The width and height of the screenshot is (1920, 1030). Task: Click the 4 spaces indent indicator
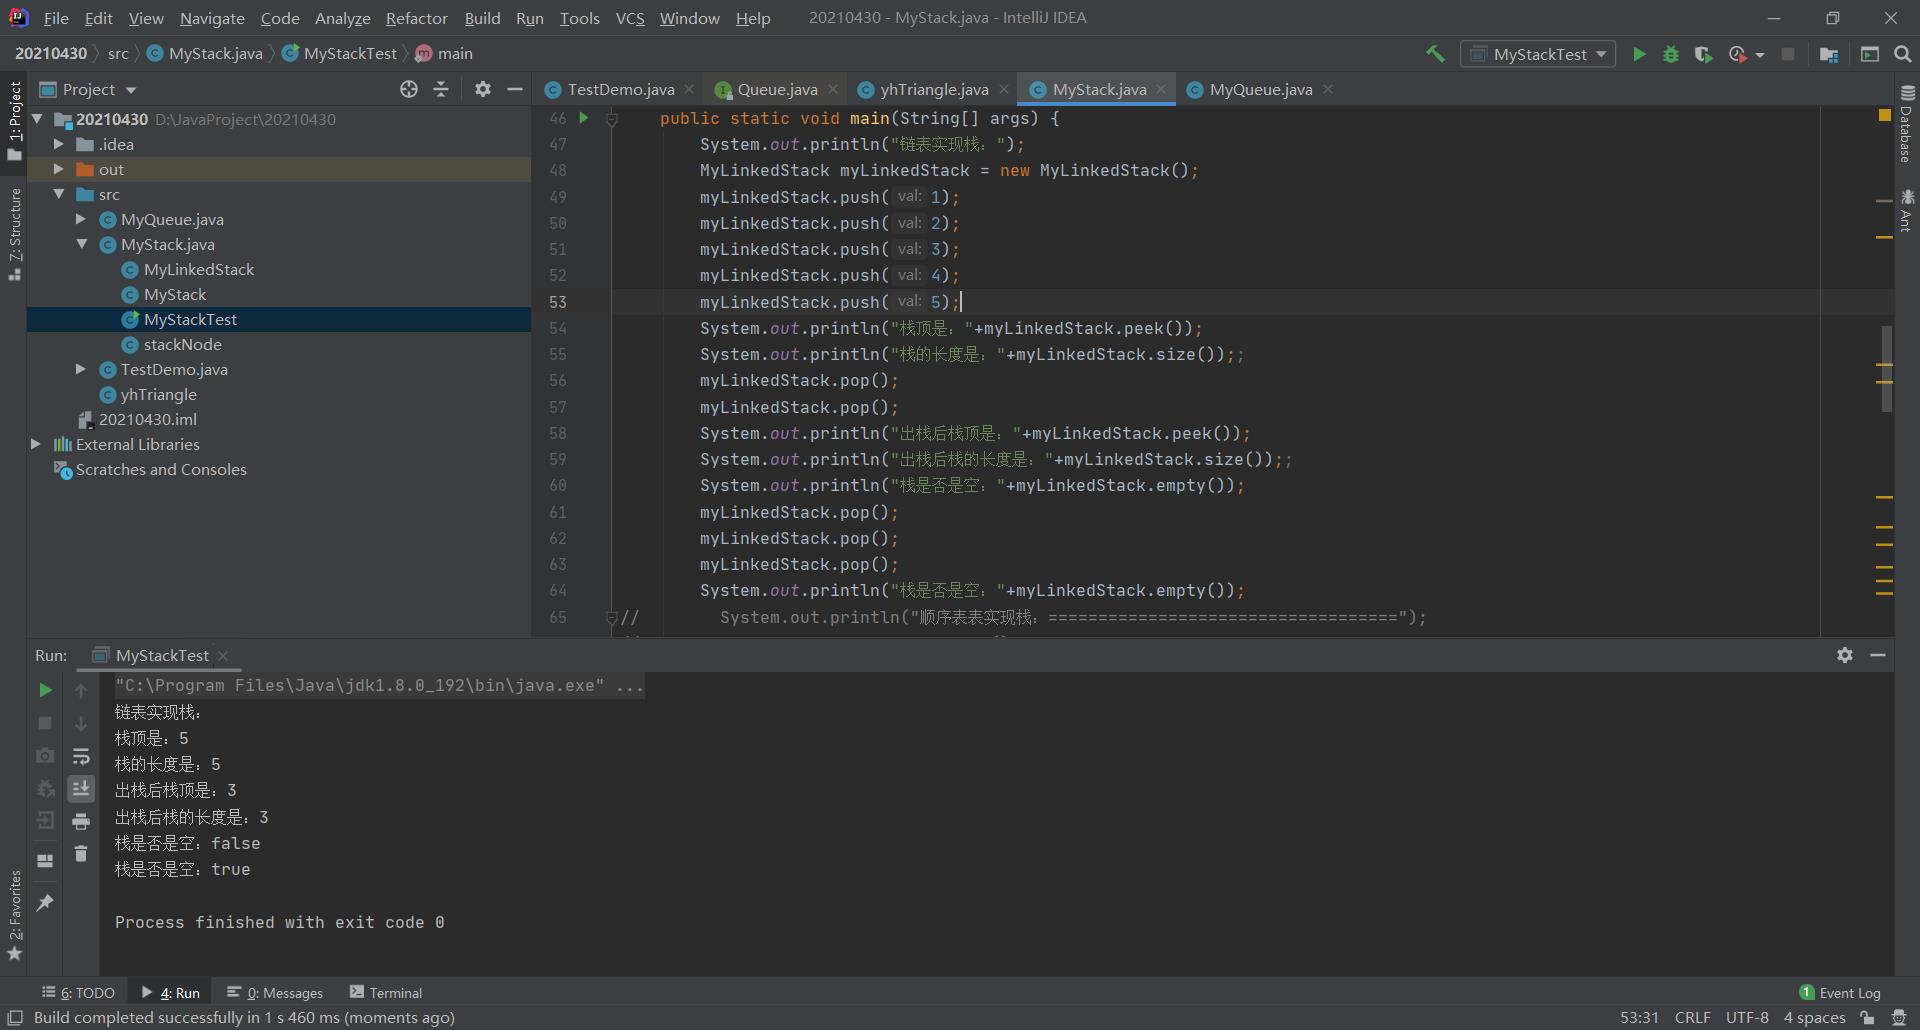(1814, 1017)
